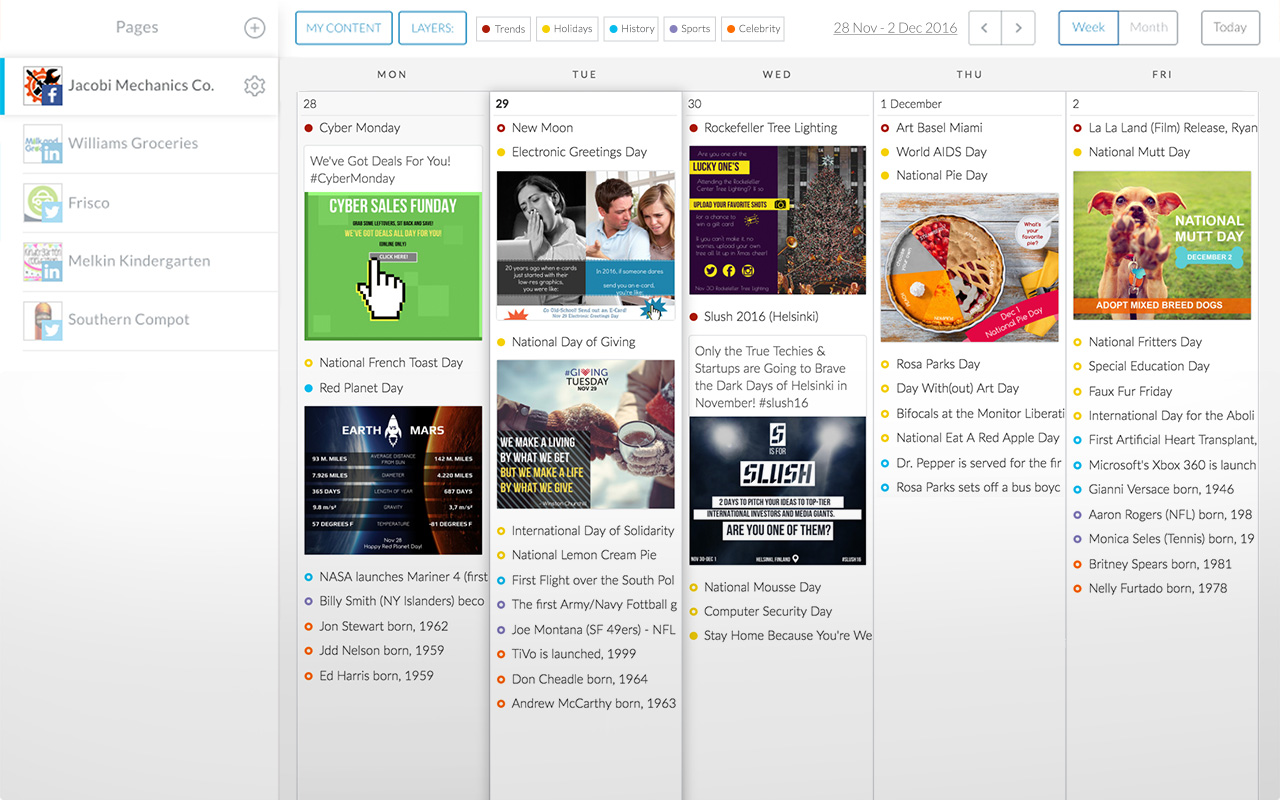
Task: Click the LAYERS button
Action: (x=432, y=28)
